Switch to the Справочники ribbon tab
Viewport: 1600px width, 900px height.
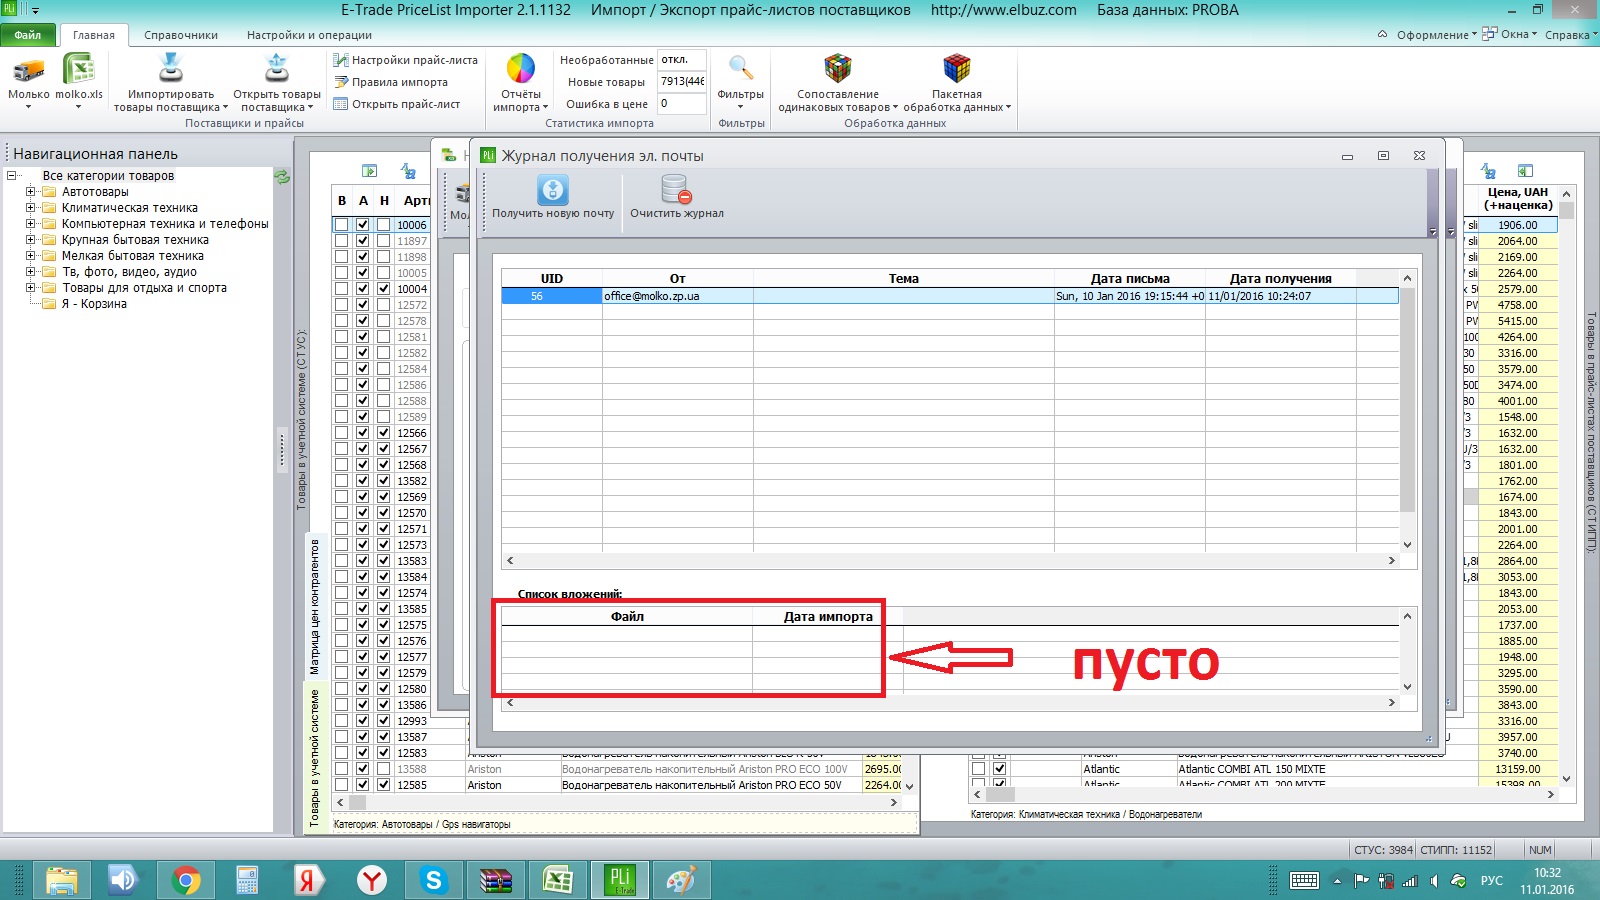(x=181, y=35)
